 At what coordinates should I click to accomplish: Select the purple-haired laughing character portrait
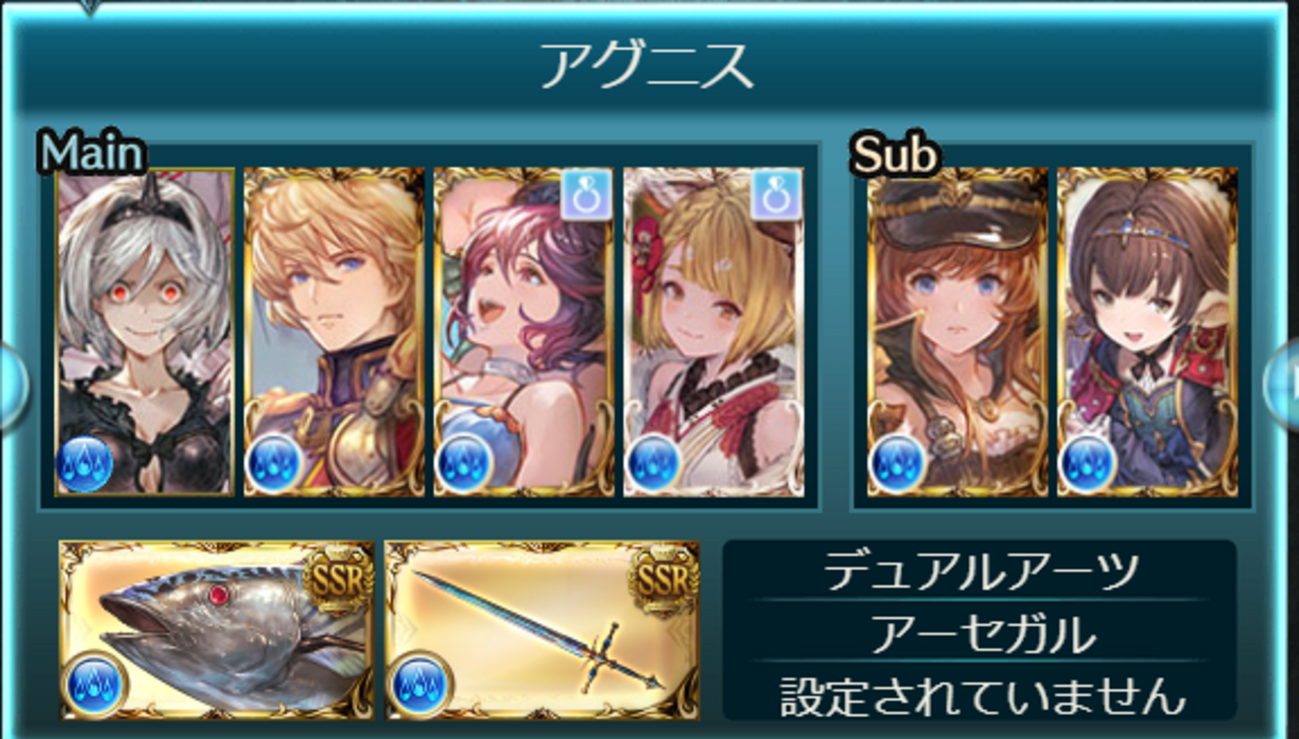[x=524, y=332]
